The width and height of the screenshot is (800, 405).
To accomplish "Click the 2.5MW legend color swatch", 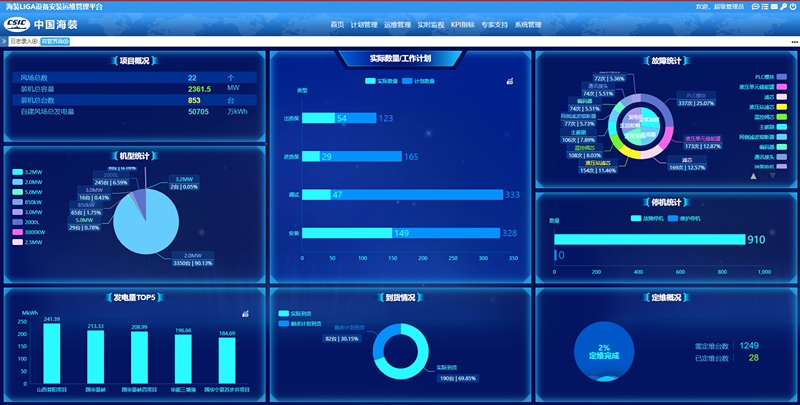I will [x=17, y=242].
